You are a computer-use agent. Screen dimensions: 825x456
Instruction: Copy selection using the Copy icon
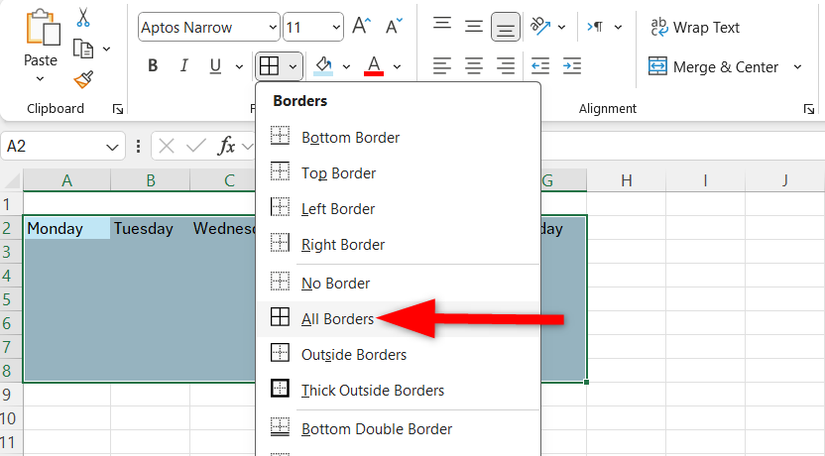[83, 48]
